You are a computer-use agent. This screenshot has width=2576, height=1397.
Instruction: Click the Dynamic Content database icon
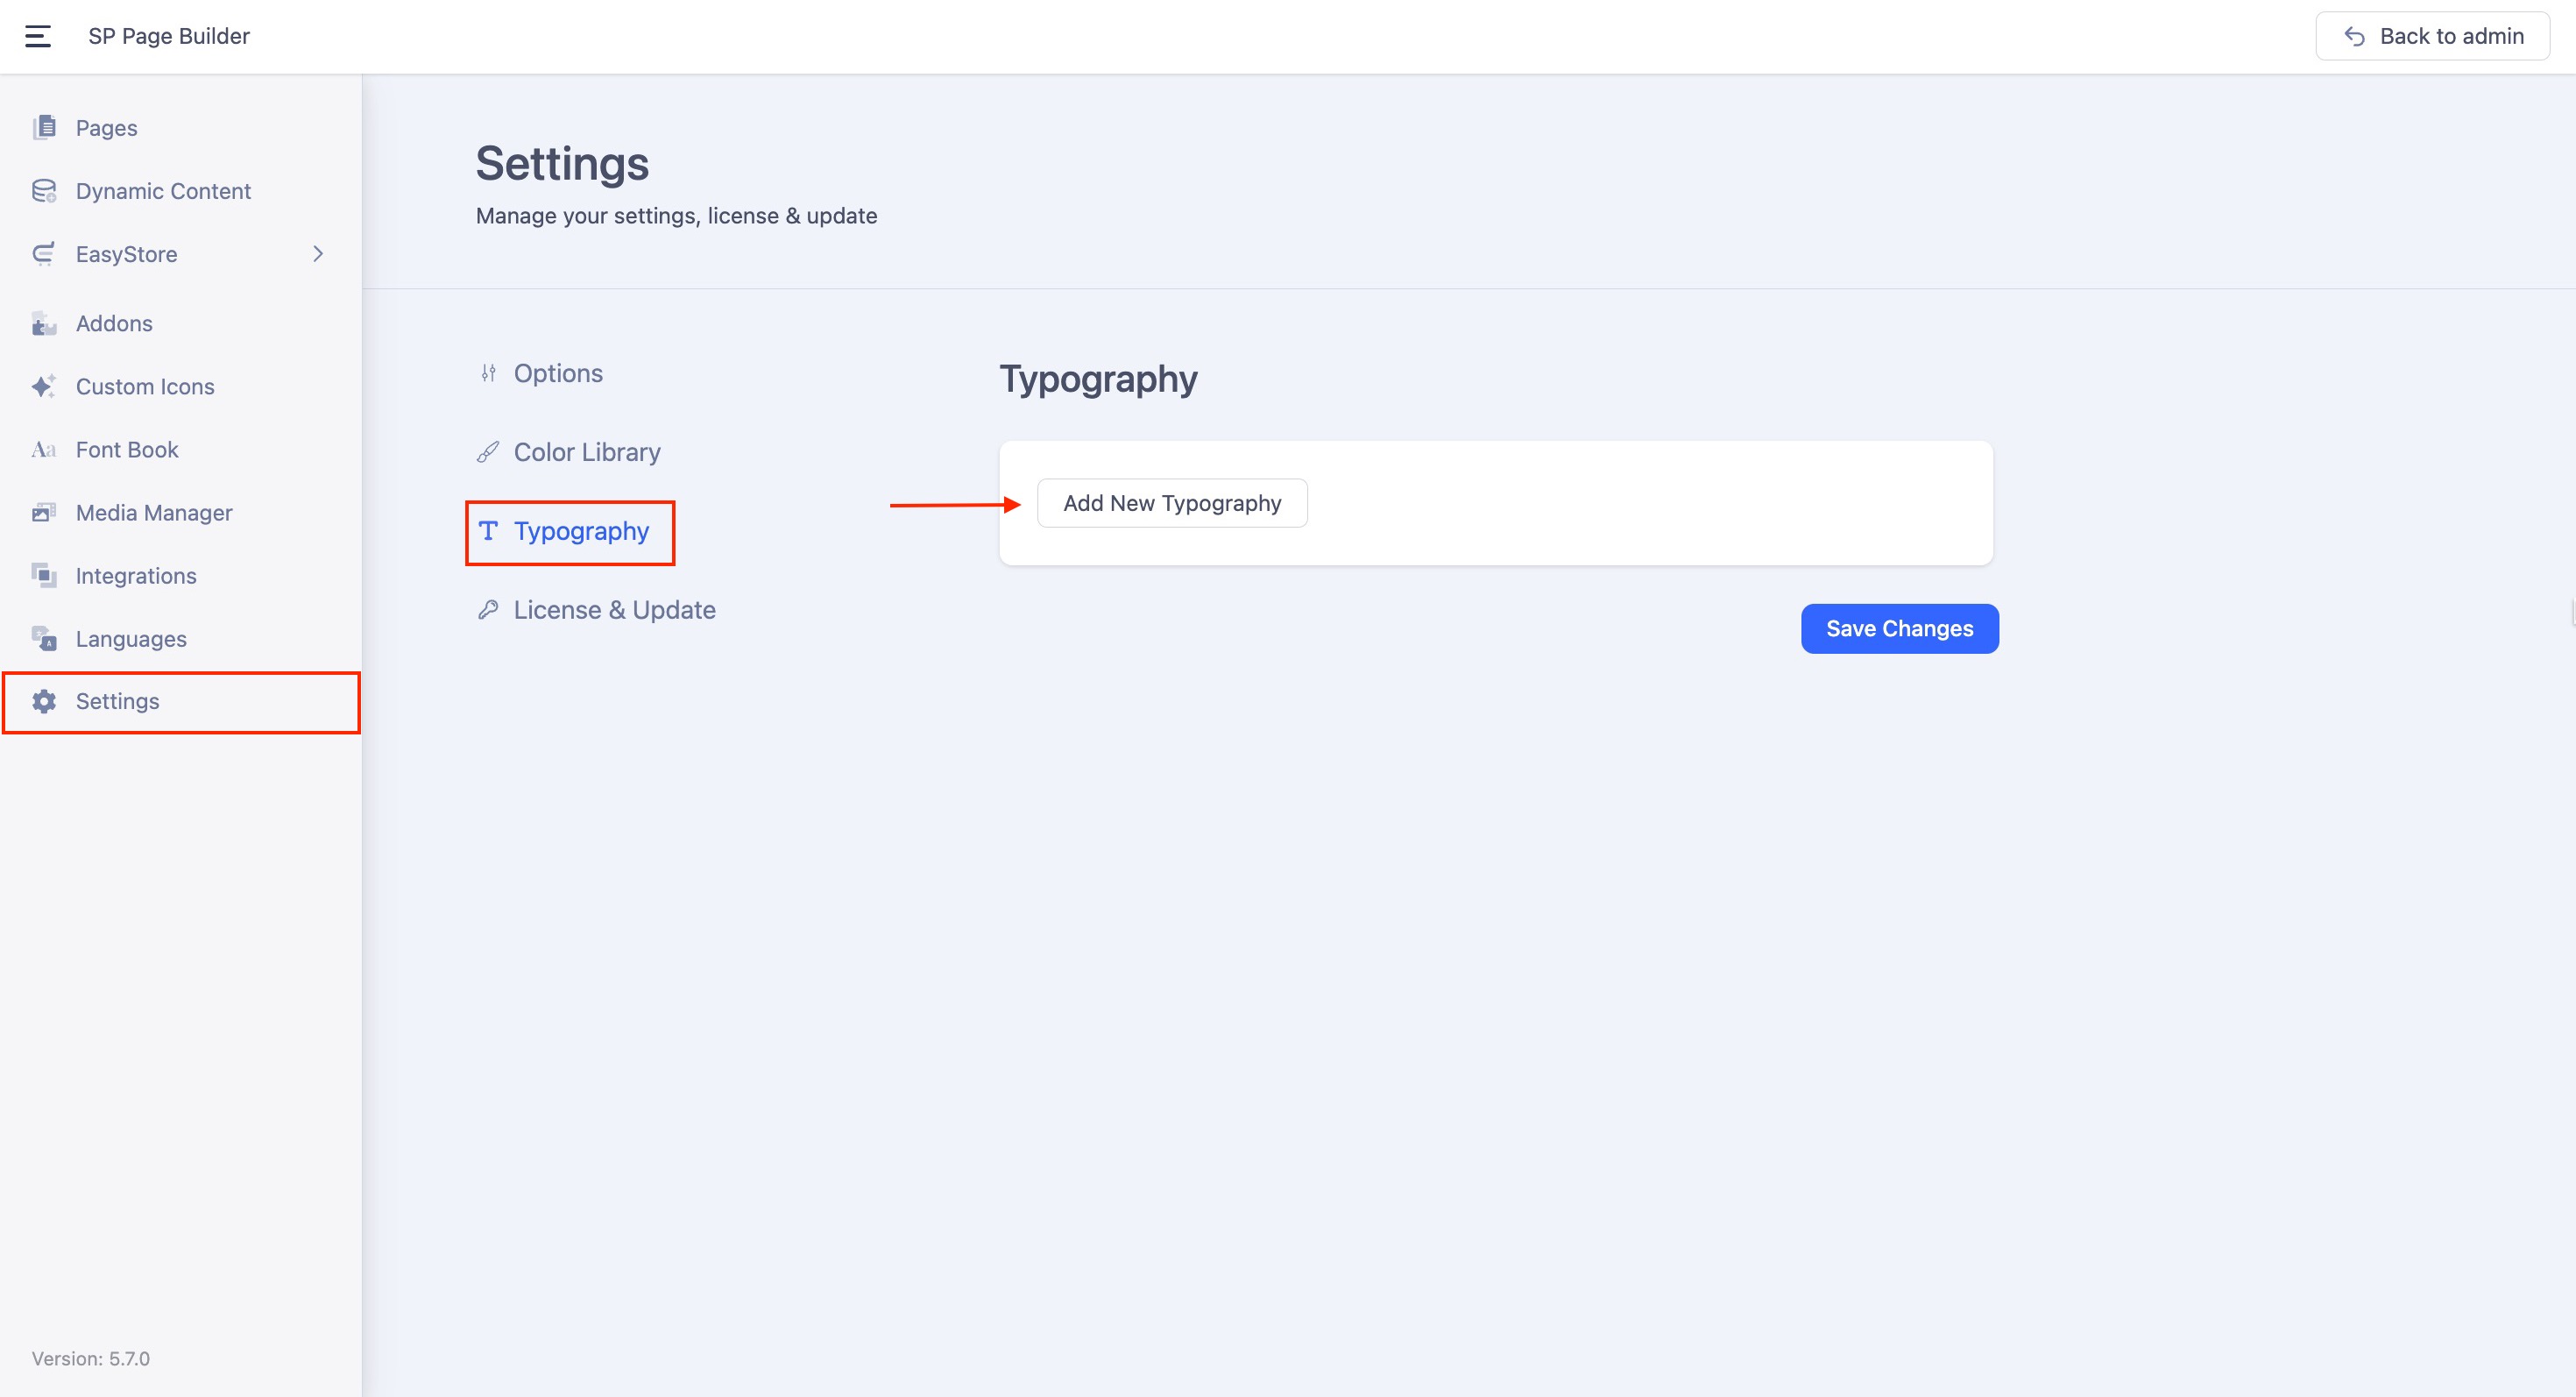point(44,191)
